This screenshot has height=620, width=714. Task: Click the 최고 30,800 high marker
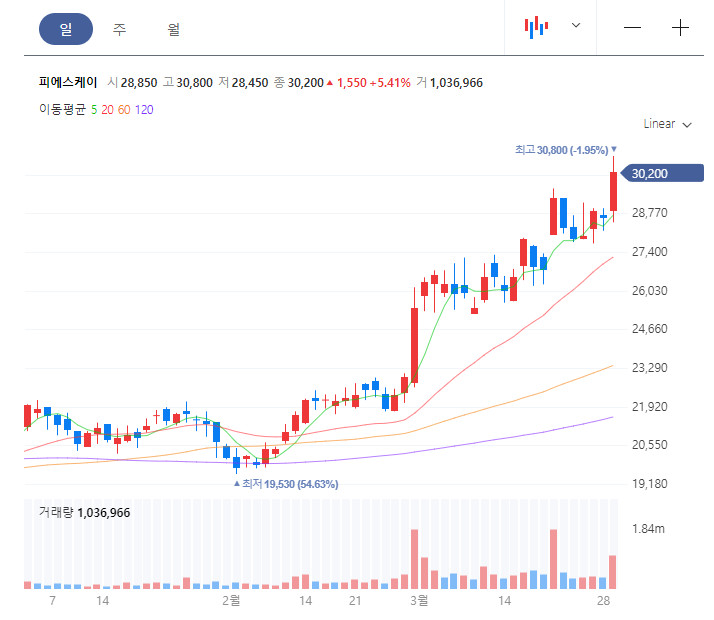click(x=566, y=150)
